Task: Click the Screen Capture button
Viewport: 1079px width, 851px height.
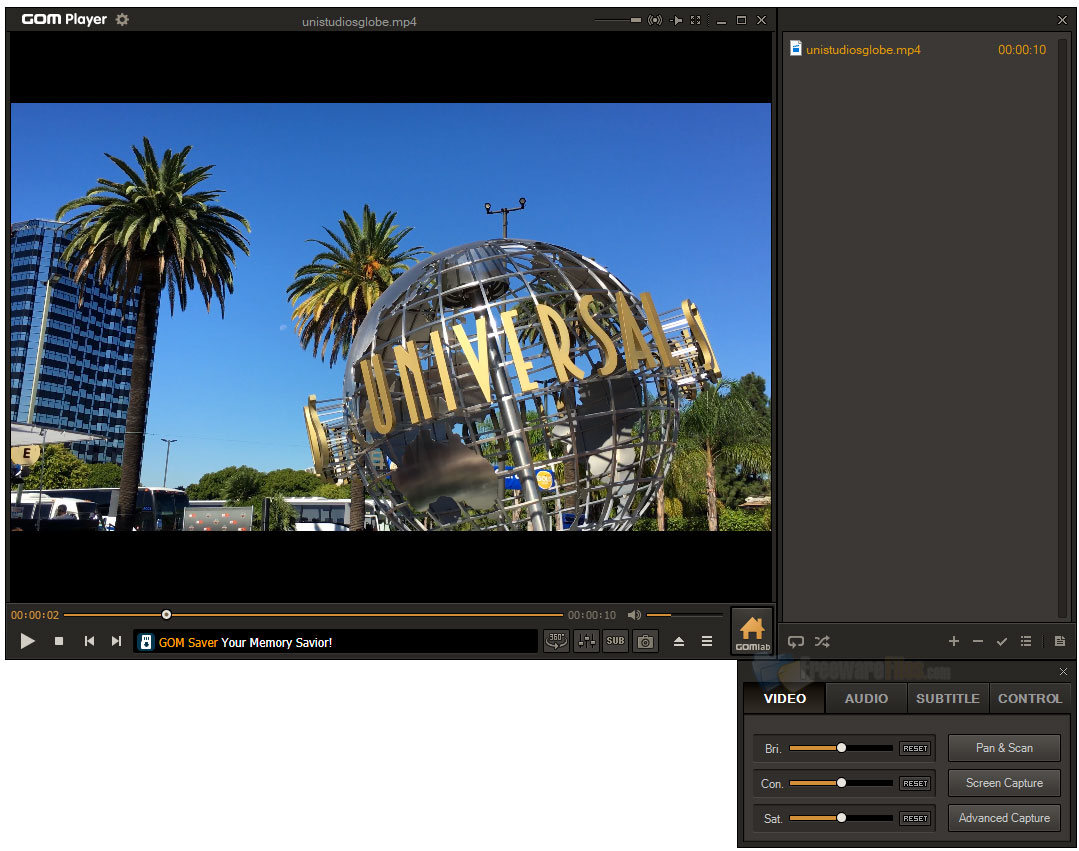Action: tap(1004, 783)
